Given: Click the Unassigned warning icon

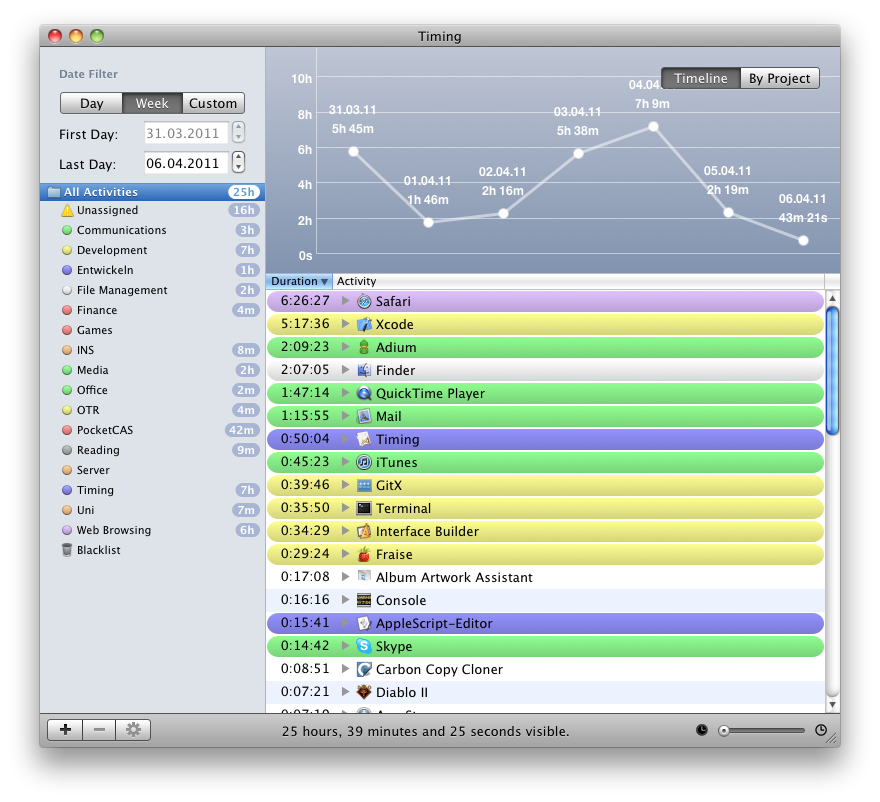Looking at the screenshot, I should point(67,210).
